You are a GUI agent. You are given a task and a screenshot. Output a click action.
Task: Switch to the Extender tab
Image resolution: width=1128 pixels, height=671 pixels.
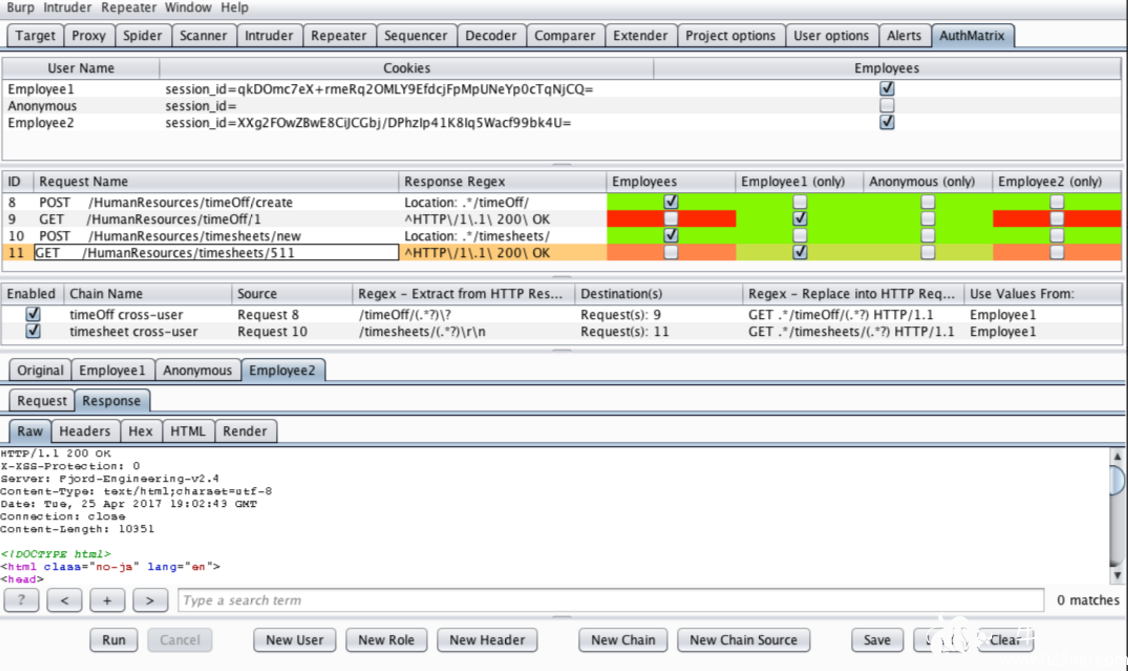click(640, 35)
